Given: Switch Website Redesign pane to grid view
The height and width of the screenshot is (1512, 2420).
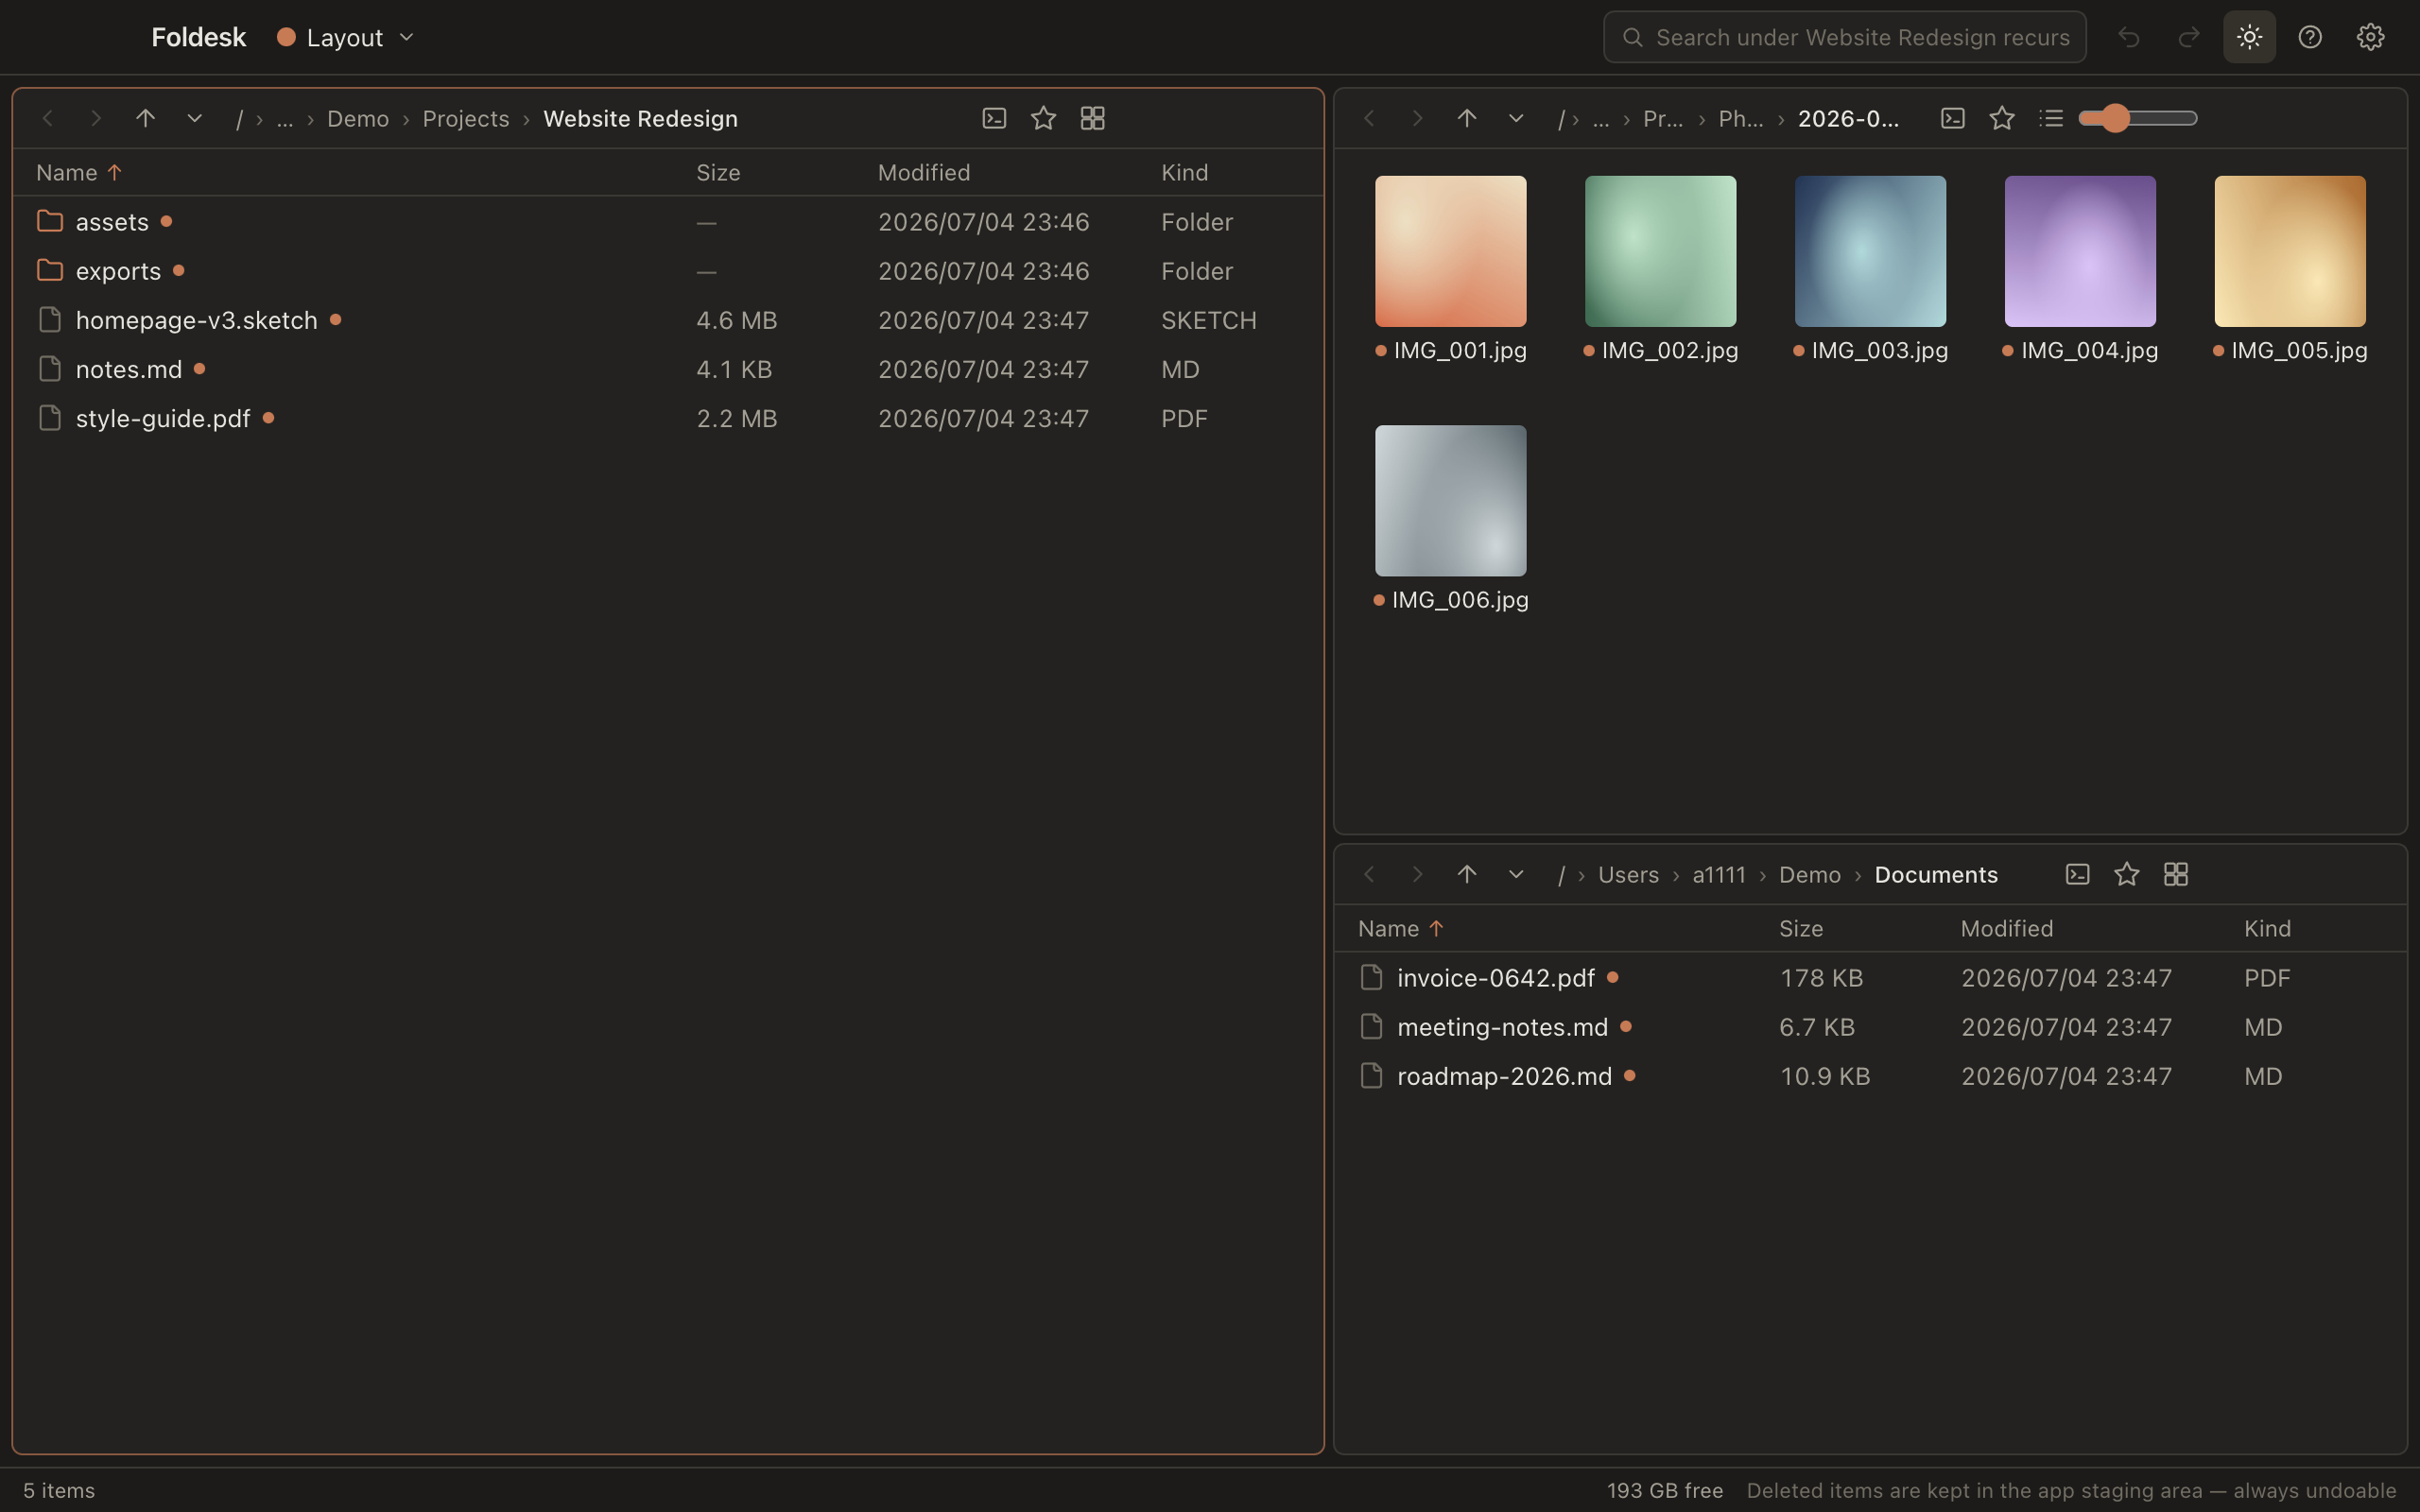Looking at the screenshot, I should (x=1093, y=118).
